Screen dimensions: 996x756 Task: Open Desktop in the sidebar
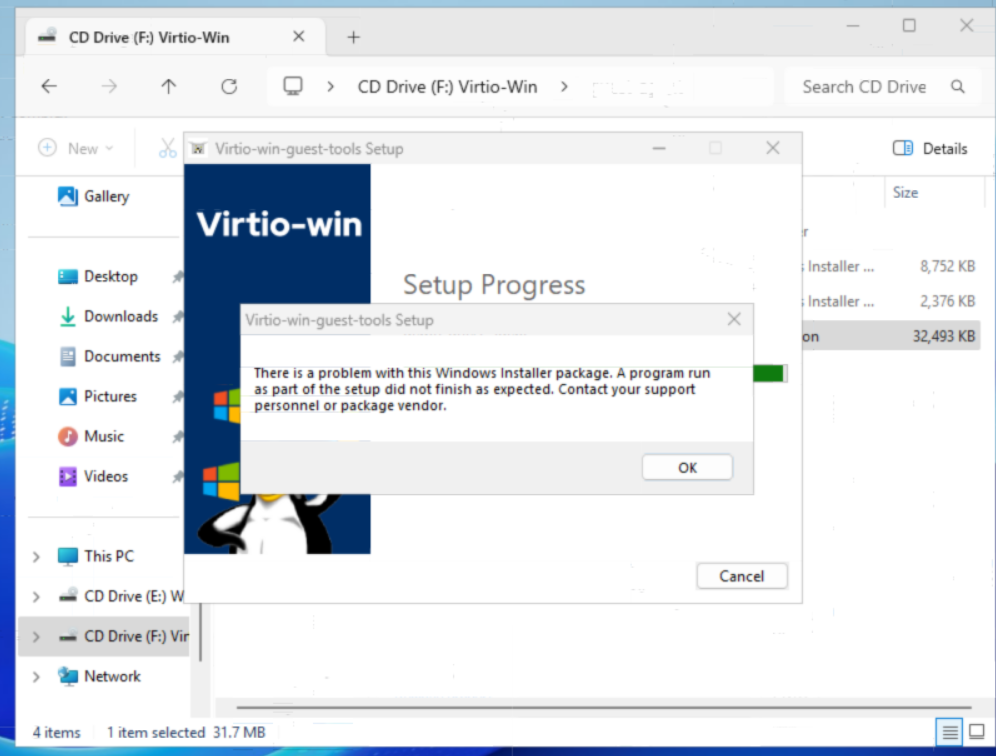(x=98, y=276)
